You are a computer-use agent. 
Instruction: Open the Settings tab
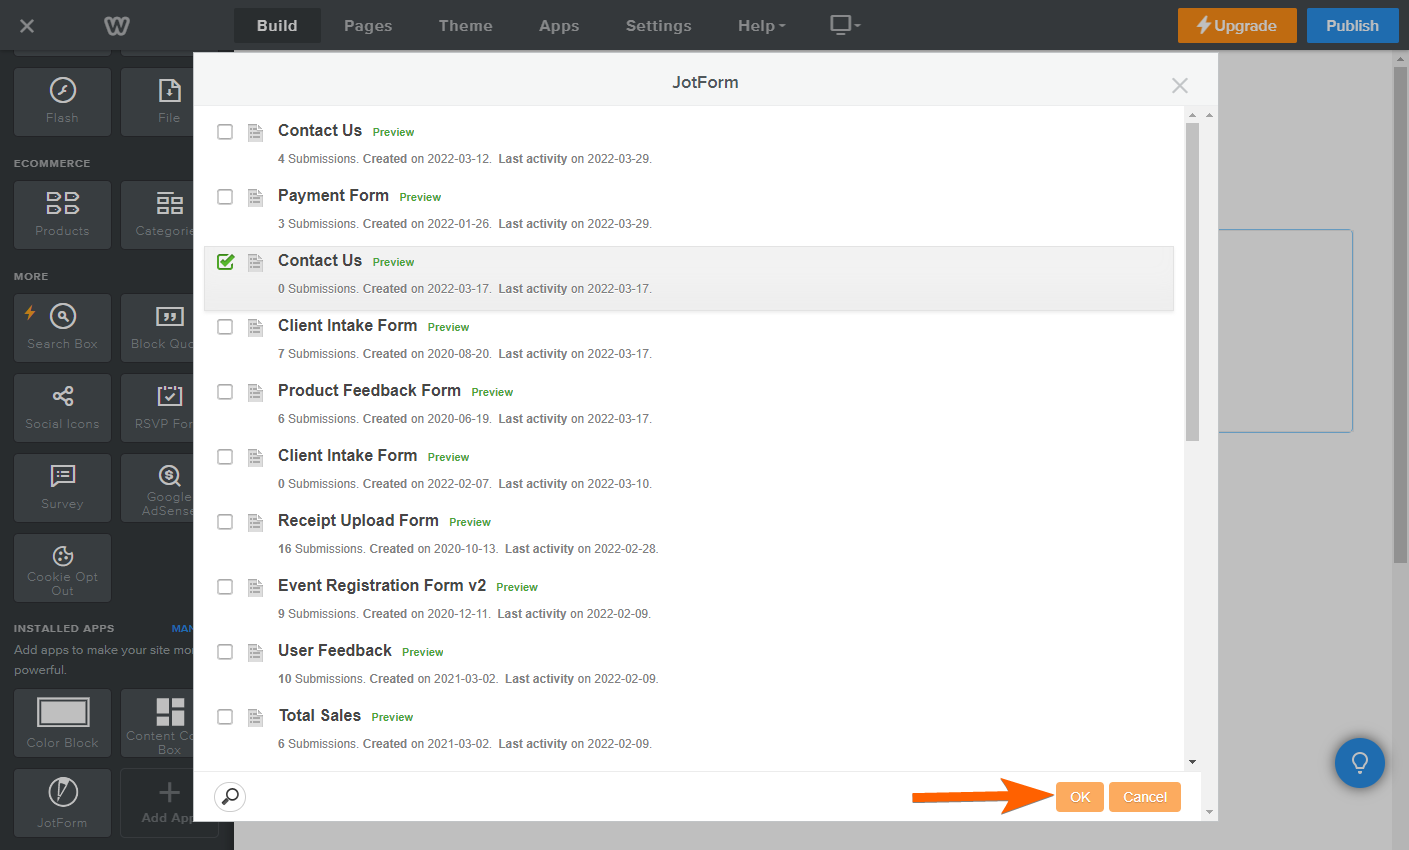point(658,26)
